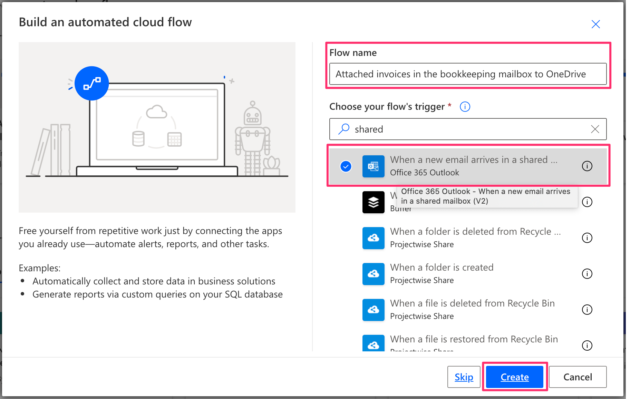This screenshot has width=640, height=399.
Task: Clear the 'shared' search text with X
Action: click(x=595, y=129)
